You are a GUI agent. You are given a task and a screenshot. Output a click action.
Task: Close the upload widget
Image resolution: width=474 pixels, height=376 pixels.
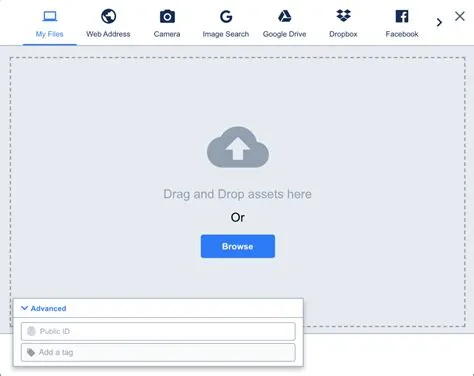pyautogui.click(x=460, y=16)
